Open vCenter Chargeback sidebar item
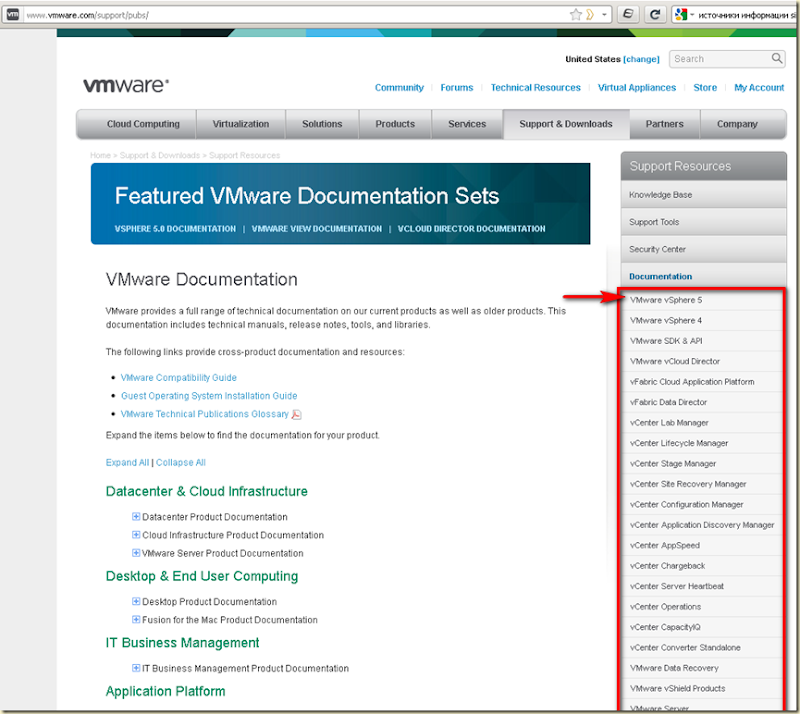This screenshot has height=714, width=800. pyautogui.click(x=702, y=565)
